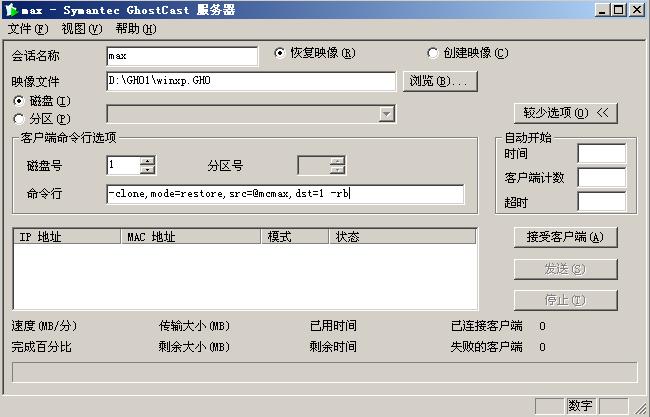Click the 已连接客户端 label
The width and height of the screenshot is (650, 417).
(x=486, y=326)
